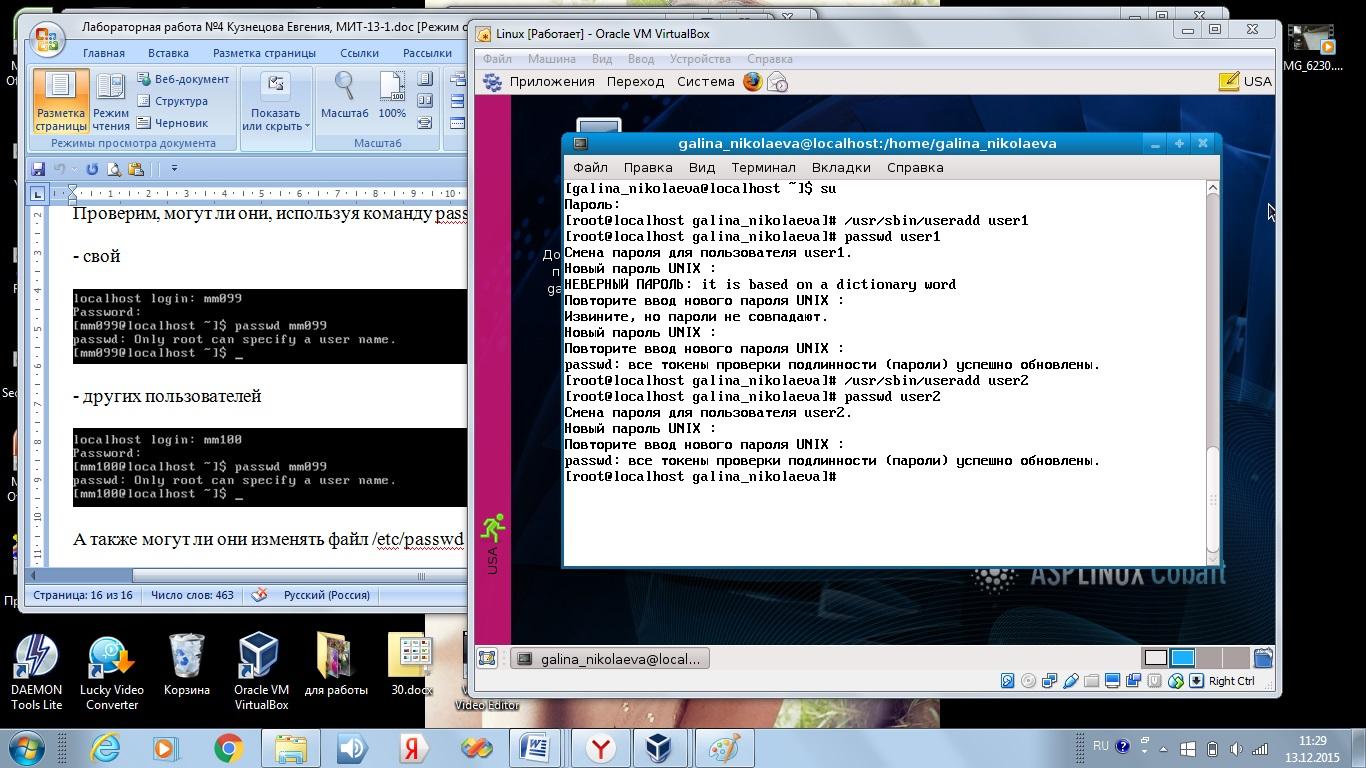Open the Устройства menu in VirtualBox

pyautogui.click(x=700, y=59)
